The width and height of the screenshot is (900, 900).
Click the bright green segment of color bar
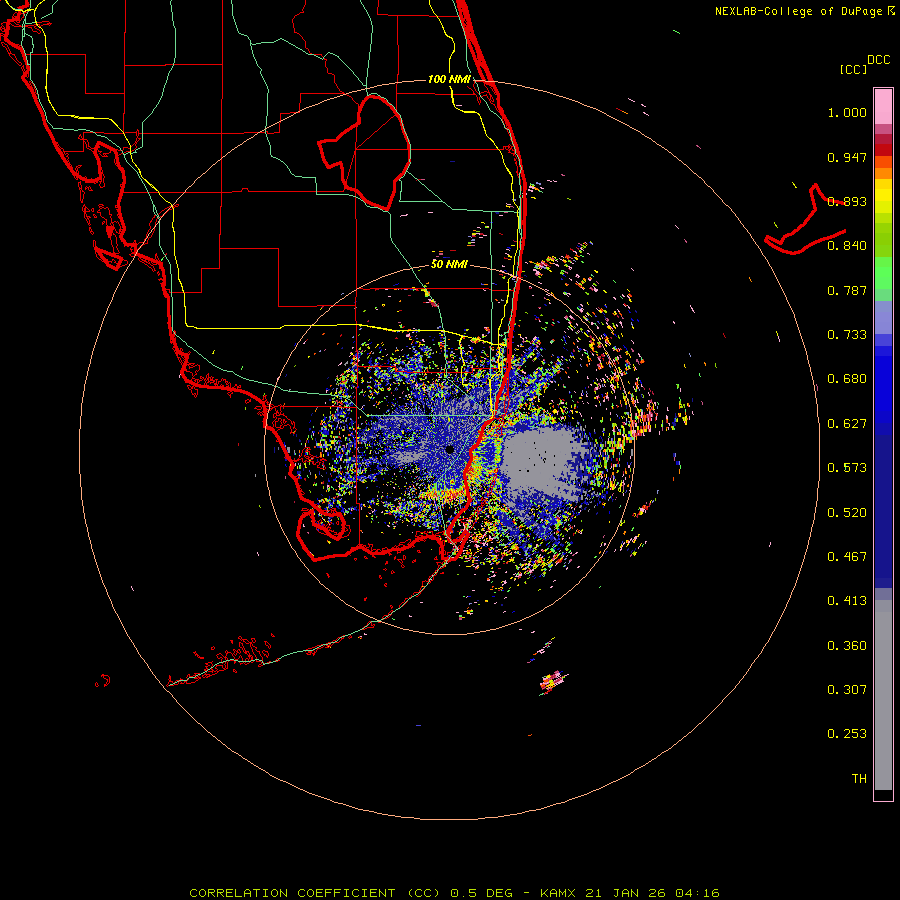click(883, 273)
